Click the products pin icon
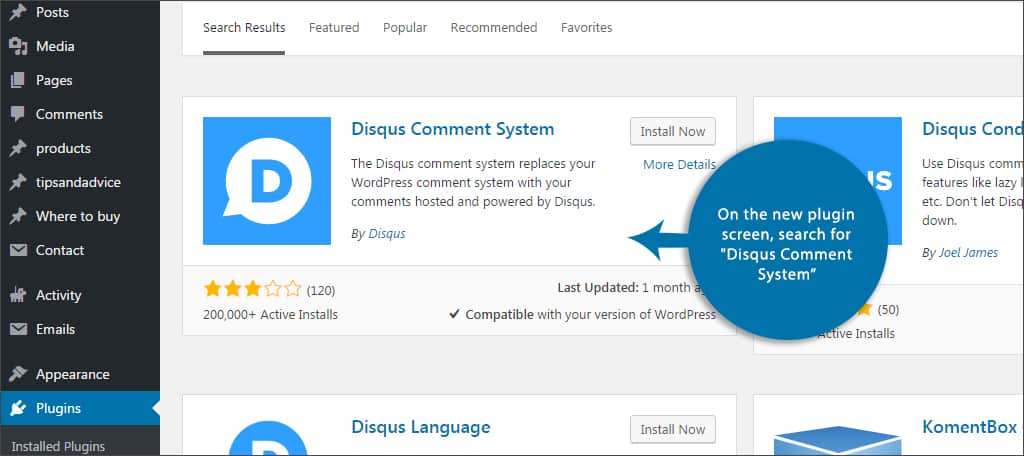The width and height of the screenshot is (1024, 456). pyautogui.click(x=18, y=148)
